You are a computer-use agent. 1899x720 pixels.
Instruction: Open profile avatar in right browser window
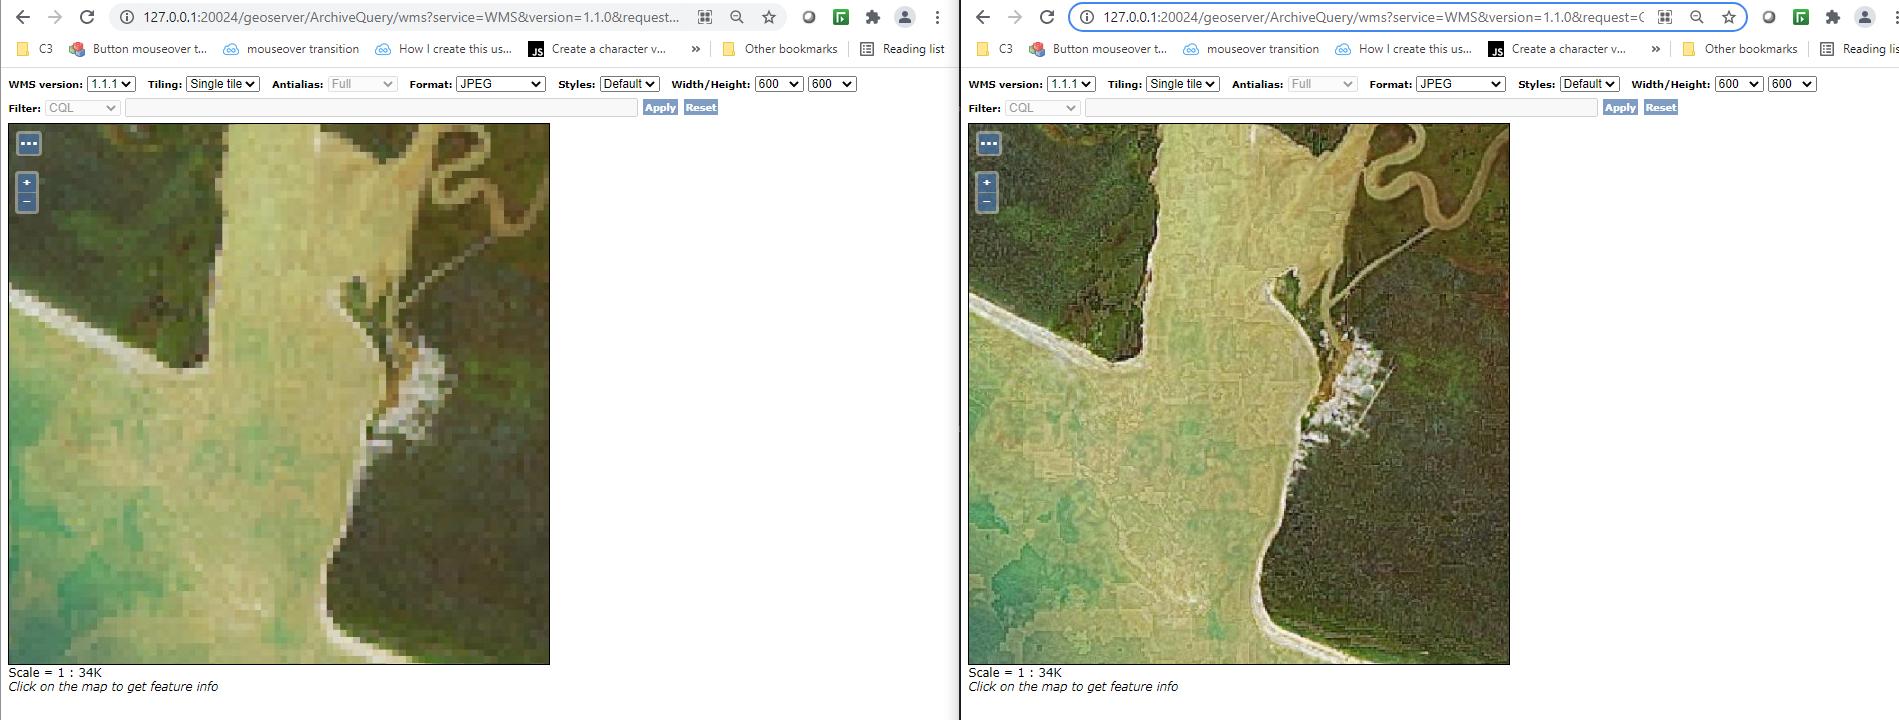[x=1865, y=17]
